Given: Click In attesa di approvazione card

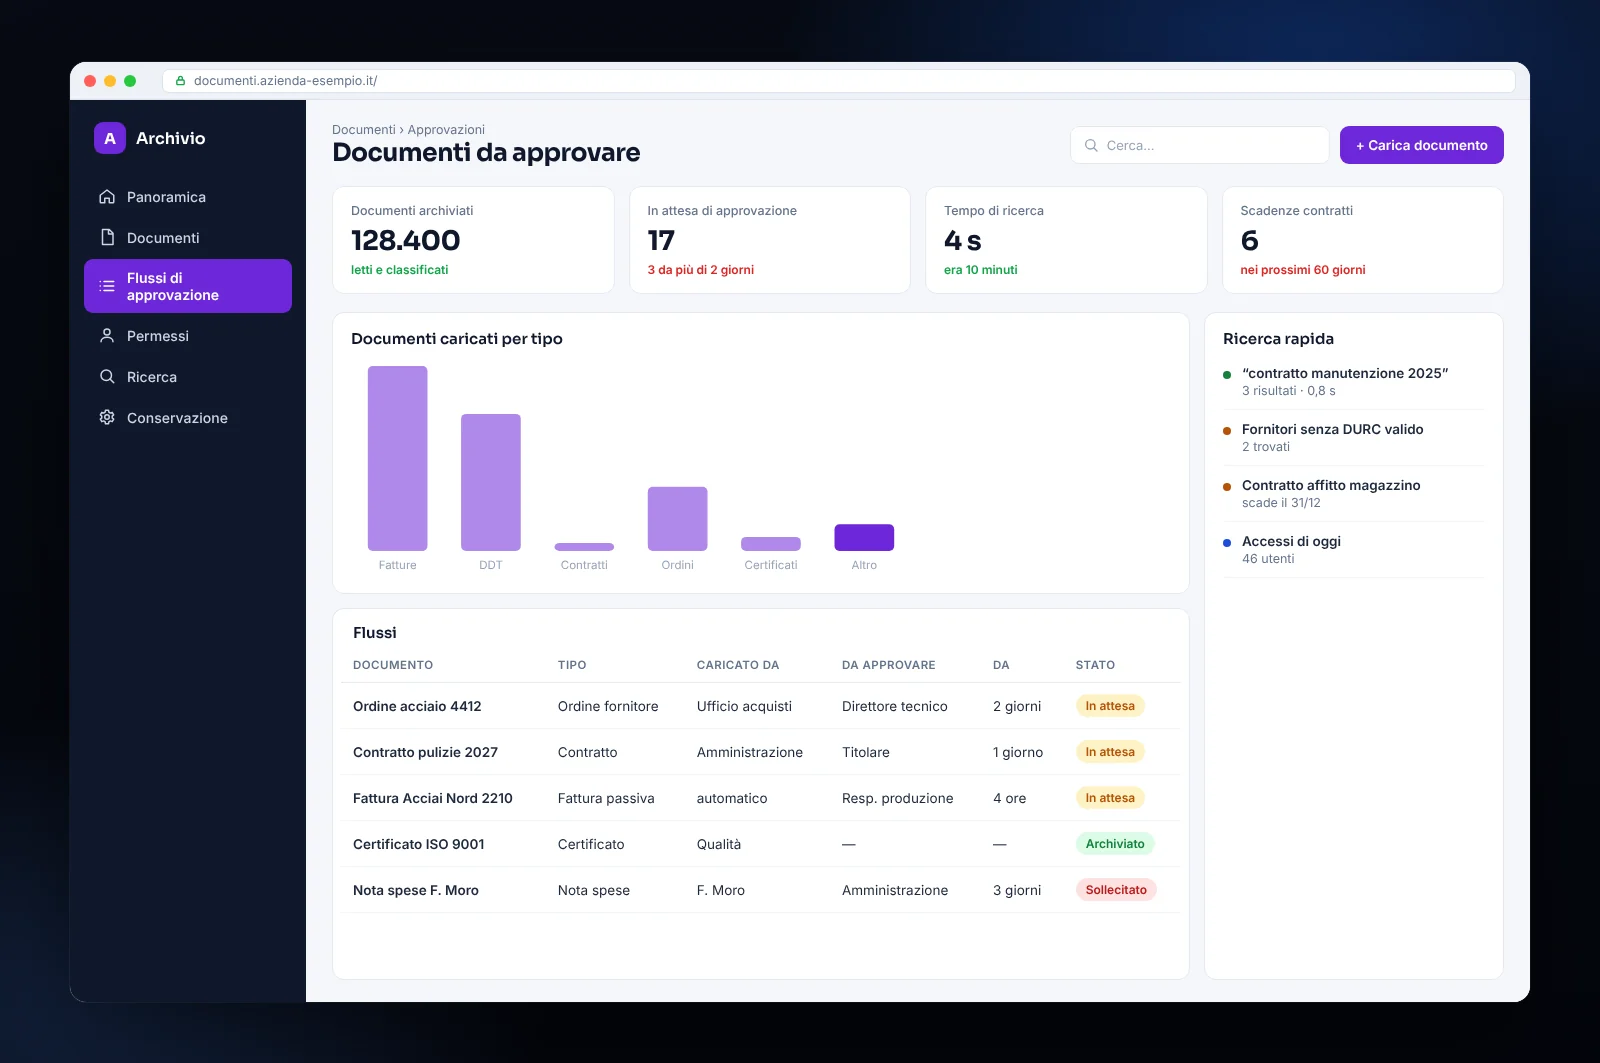Looking at the screenshot, I should point(770,240).
